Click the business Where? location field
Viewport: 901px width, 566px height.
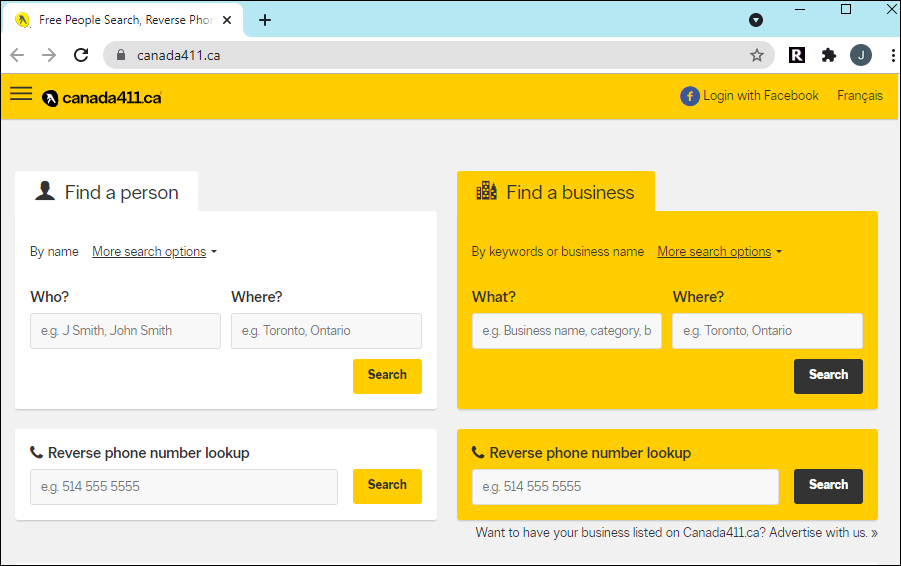point(768,331)
